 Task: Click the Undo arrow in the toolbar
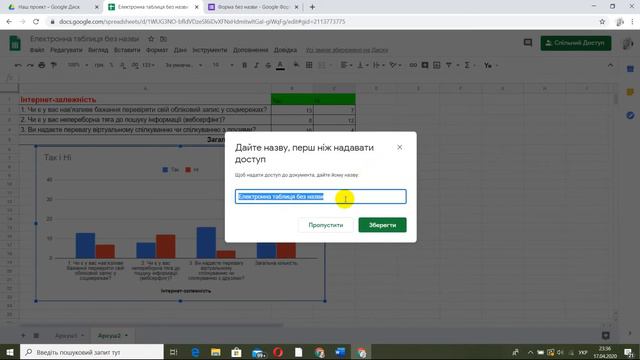point(18,65)
